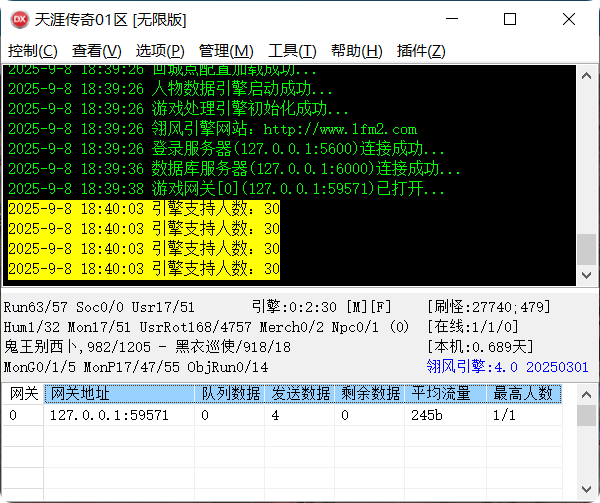Open the 选项(P) menu
The width and height of the screenshot is (600, 503).
coord(160,51)
